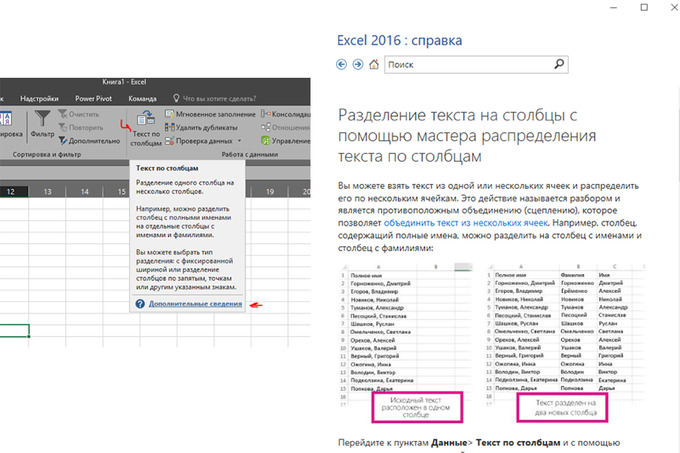Click the magnifier search icon in help
Viewport: 680px width, 453px height.
559,64
